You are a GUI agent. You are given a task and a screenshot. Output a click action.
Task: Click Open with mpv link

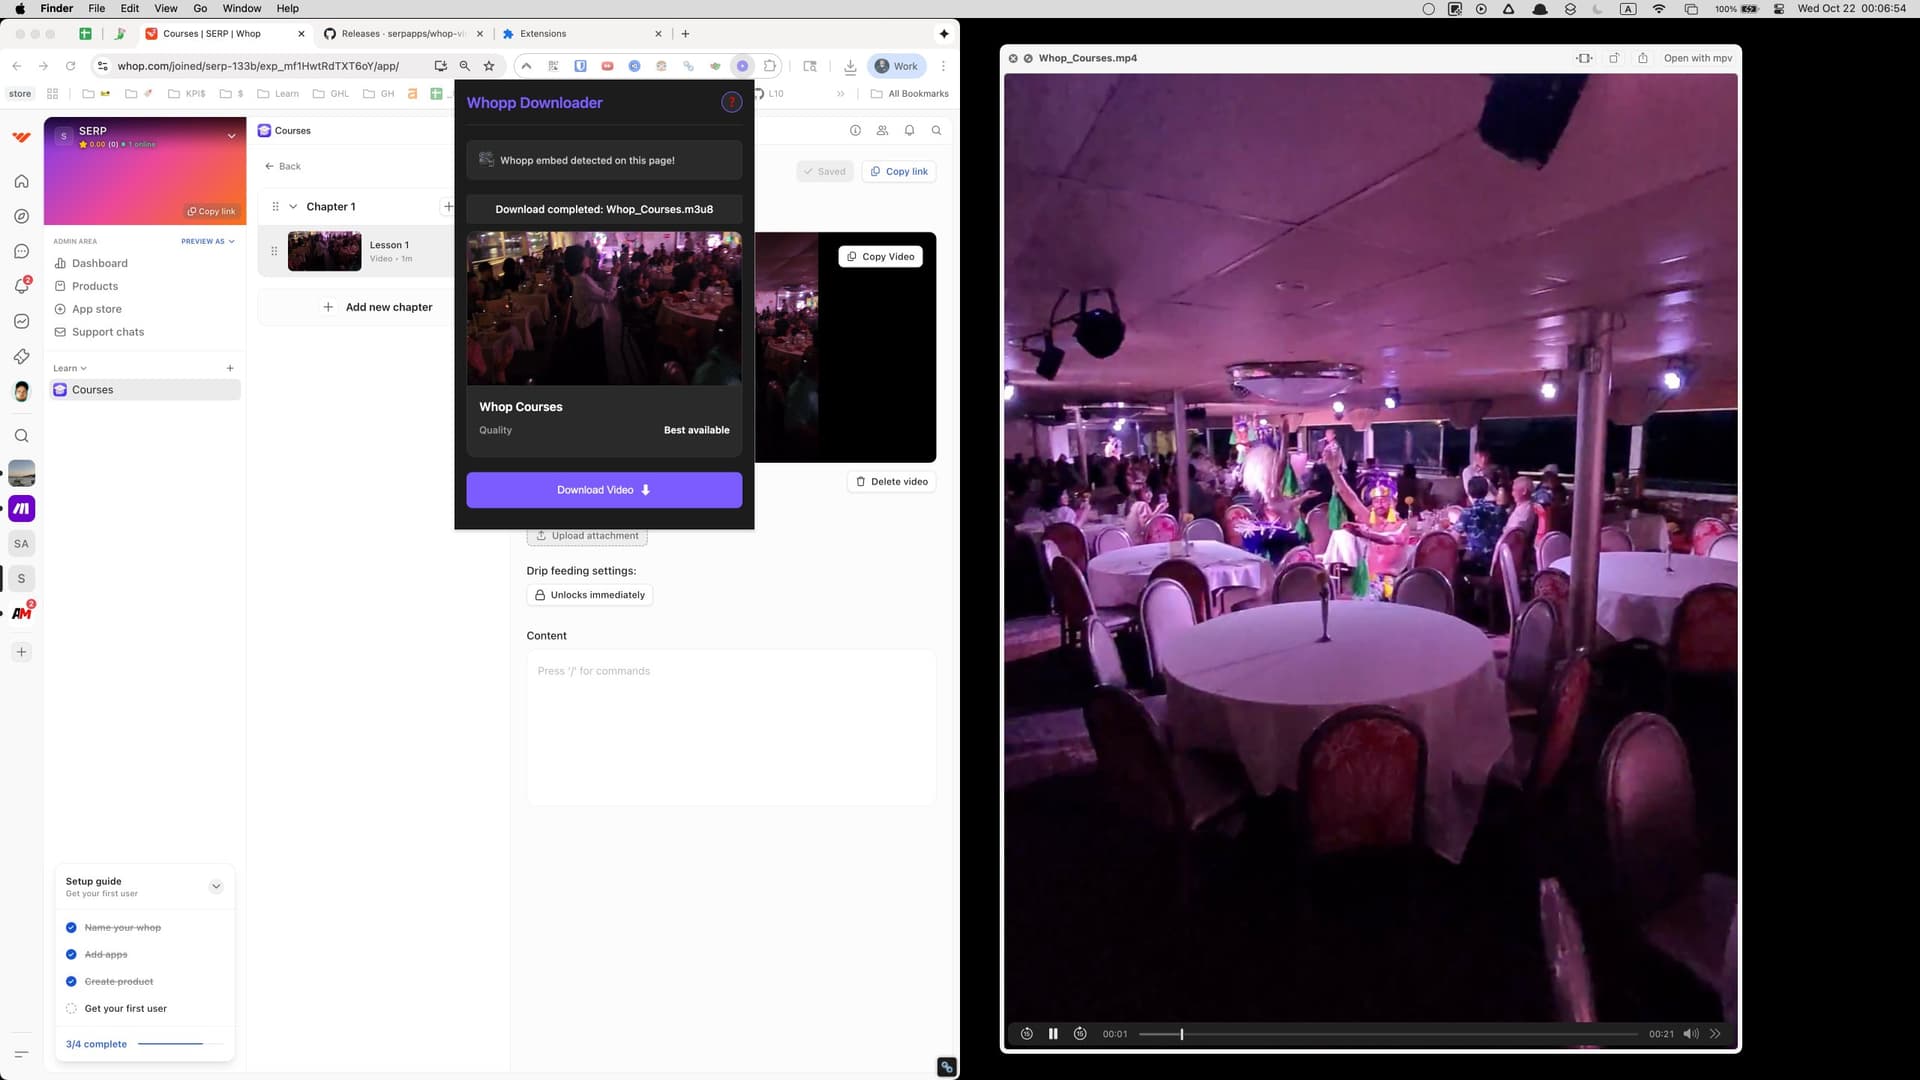point(1697,58)
